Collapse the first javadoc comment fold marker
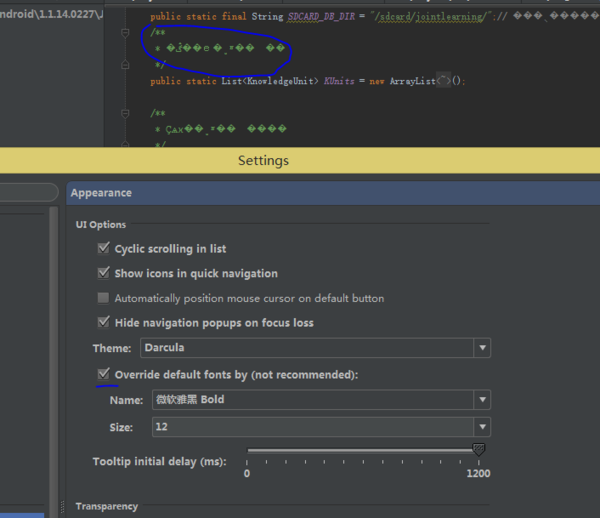600x518 pixels. pos(125,33)
